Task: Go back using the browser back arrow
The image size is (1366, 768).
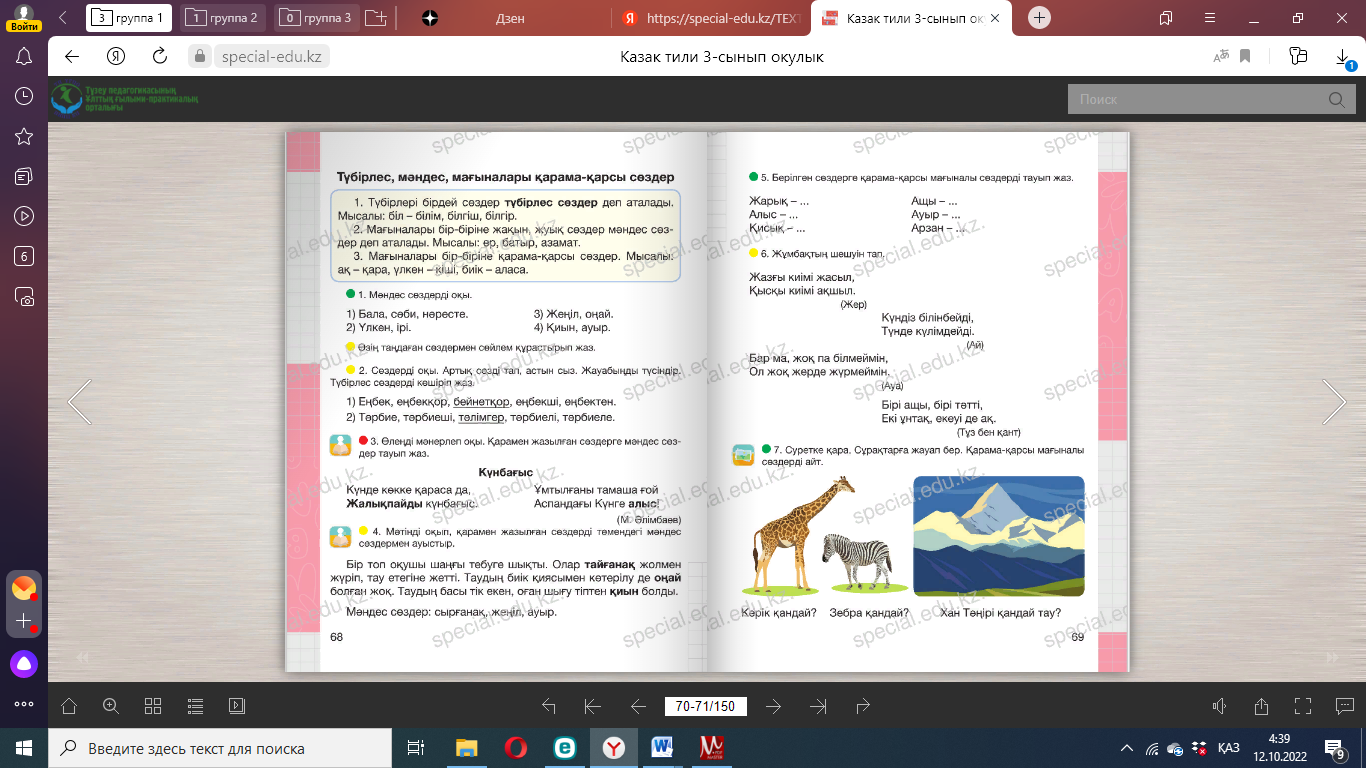Action: [x=72, y=56]
